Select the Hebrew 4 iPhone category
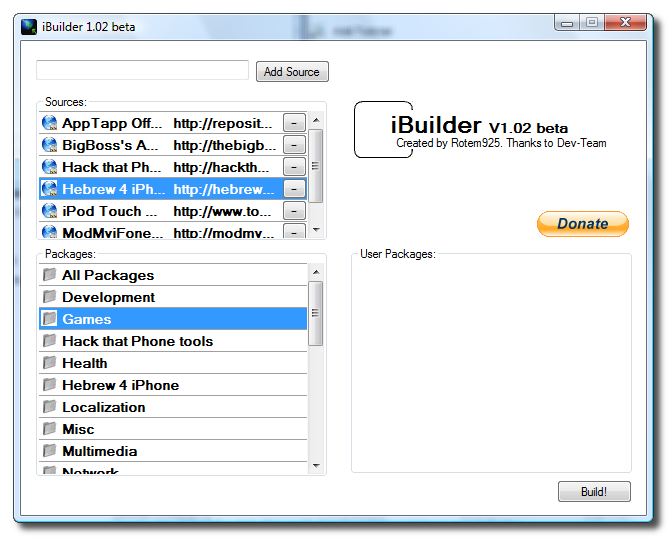 coord(173,385)
